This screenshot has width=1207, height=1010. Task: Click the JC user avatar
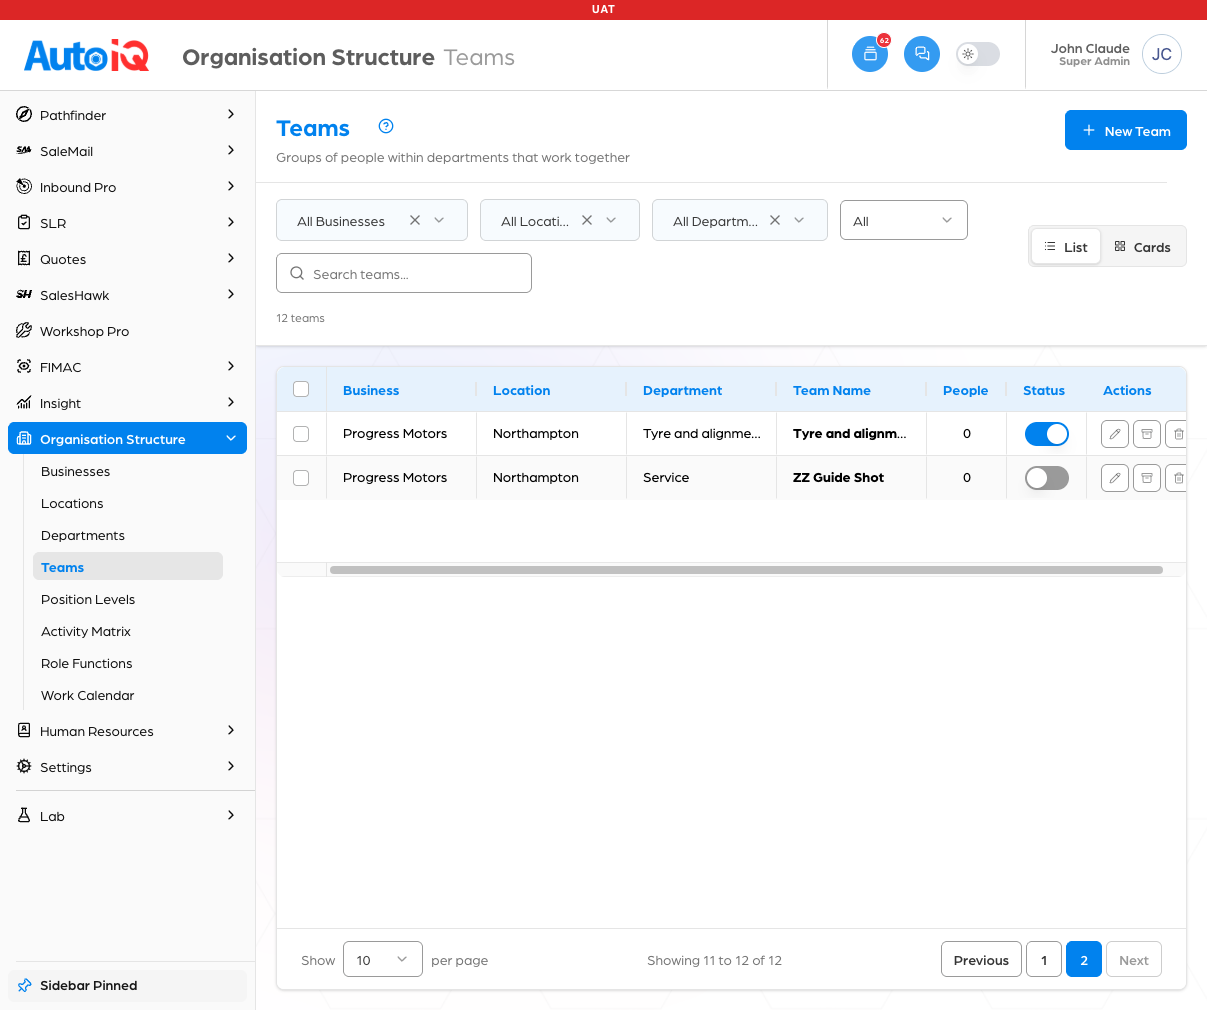tap(1162, 54)
